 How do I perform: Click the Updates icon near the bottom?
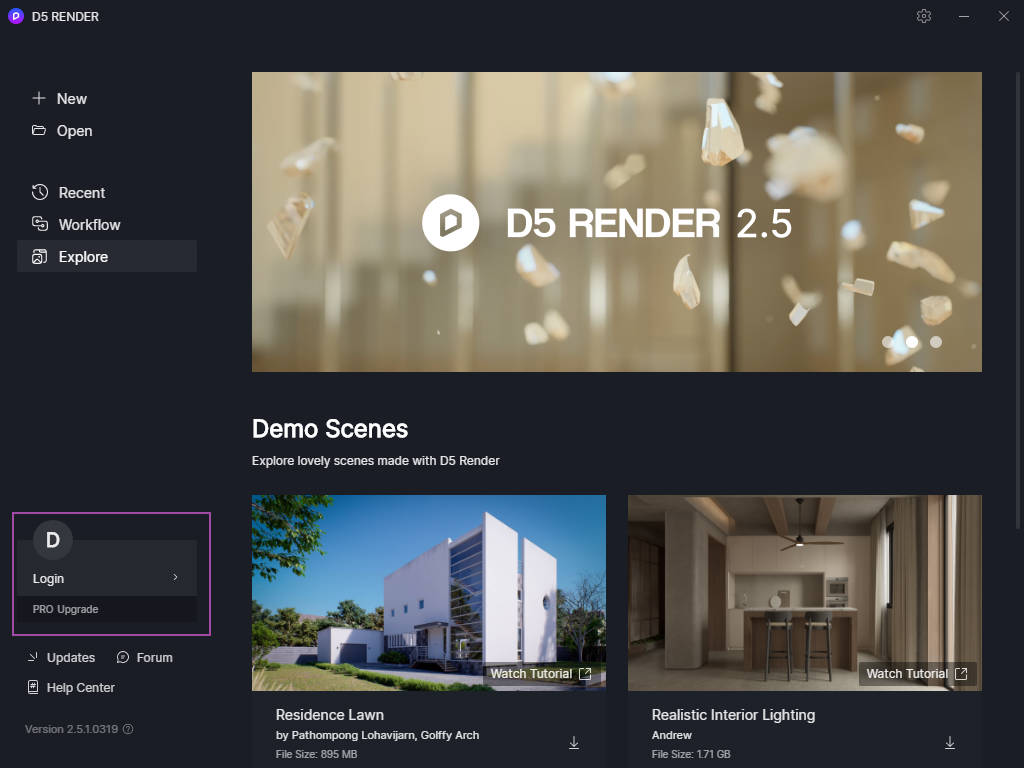(31, 657)
